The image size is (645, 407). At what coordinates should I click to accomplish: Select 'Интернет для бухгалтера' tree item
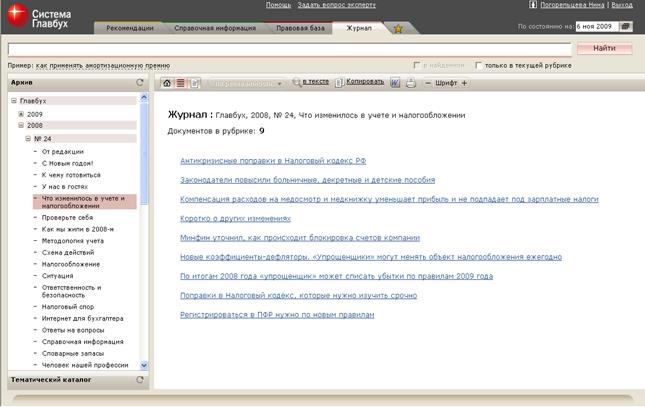(83, 319)
